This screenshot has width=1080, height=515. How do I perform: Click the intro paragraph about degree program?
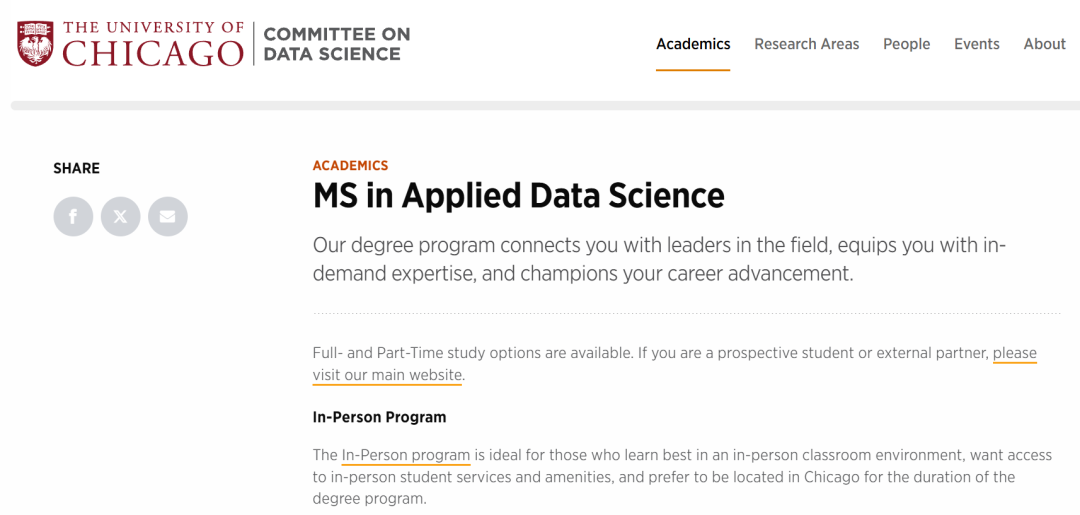pyautogui.click(x=659, y=260)
